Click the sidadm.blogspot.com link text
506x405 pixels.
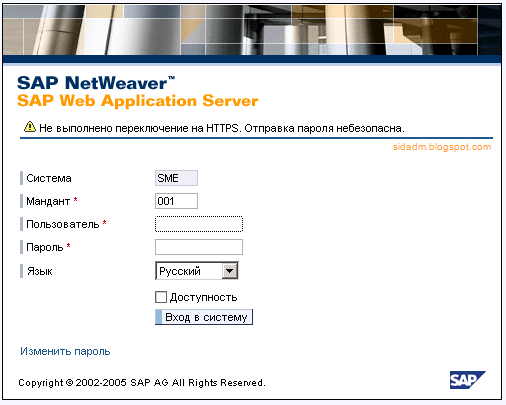[442, 147]
